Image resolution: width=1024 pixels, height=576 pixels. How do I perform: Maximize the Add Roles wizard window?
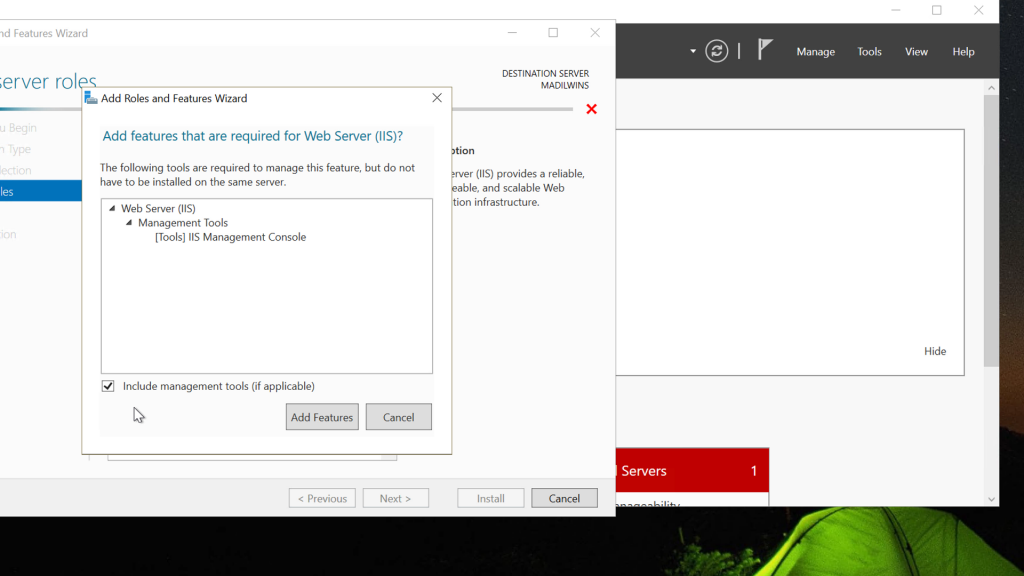(553, 33)
